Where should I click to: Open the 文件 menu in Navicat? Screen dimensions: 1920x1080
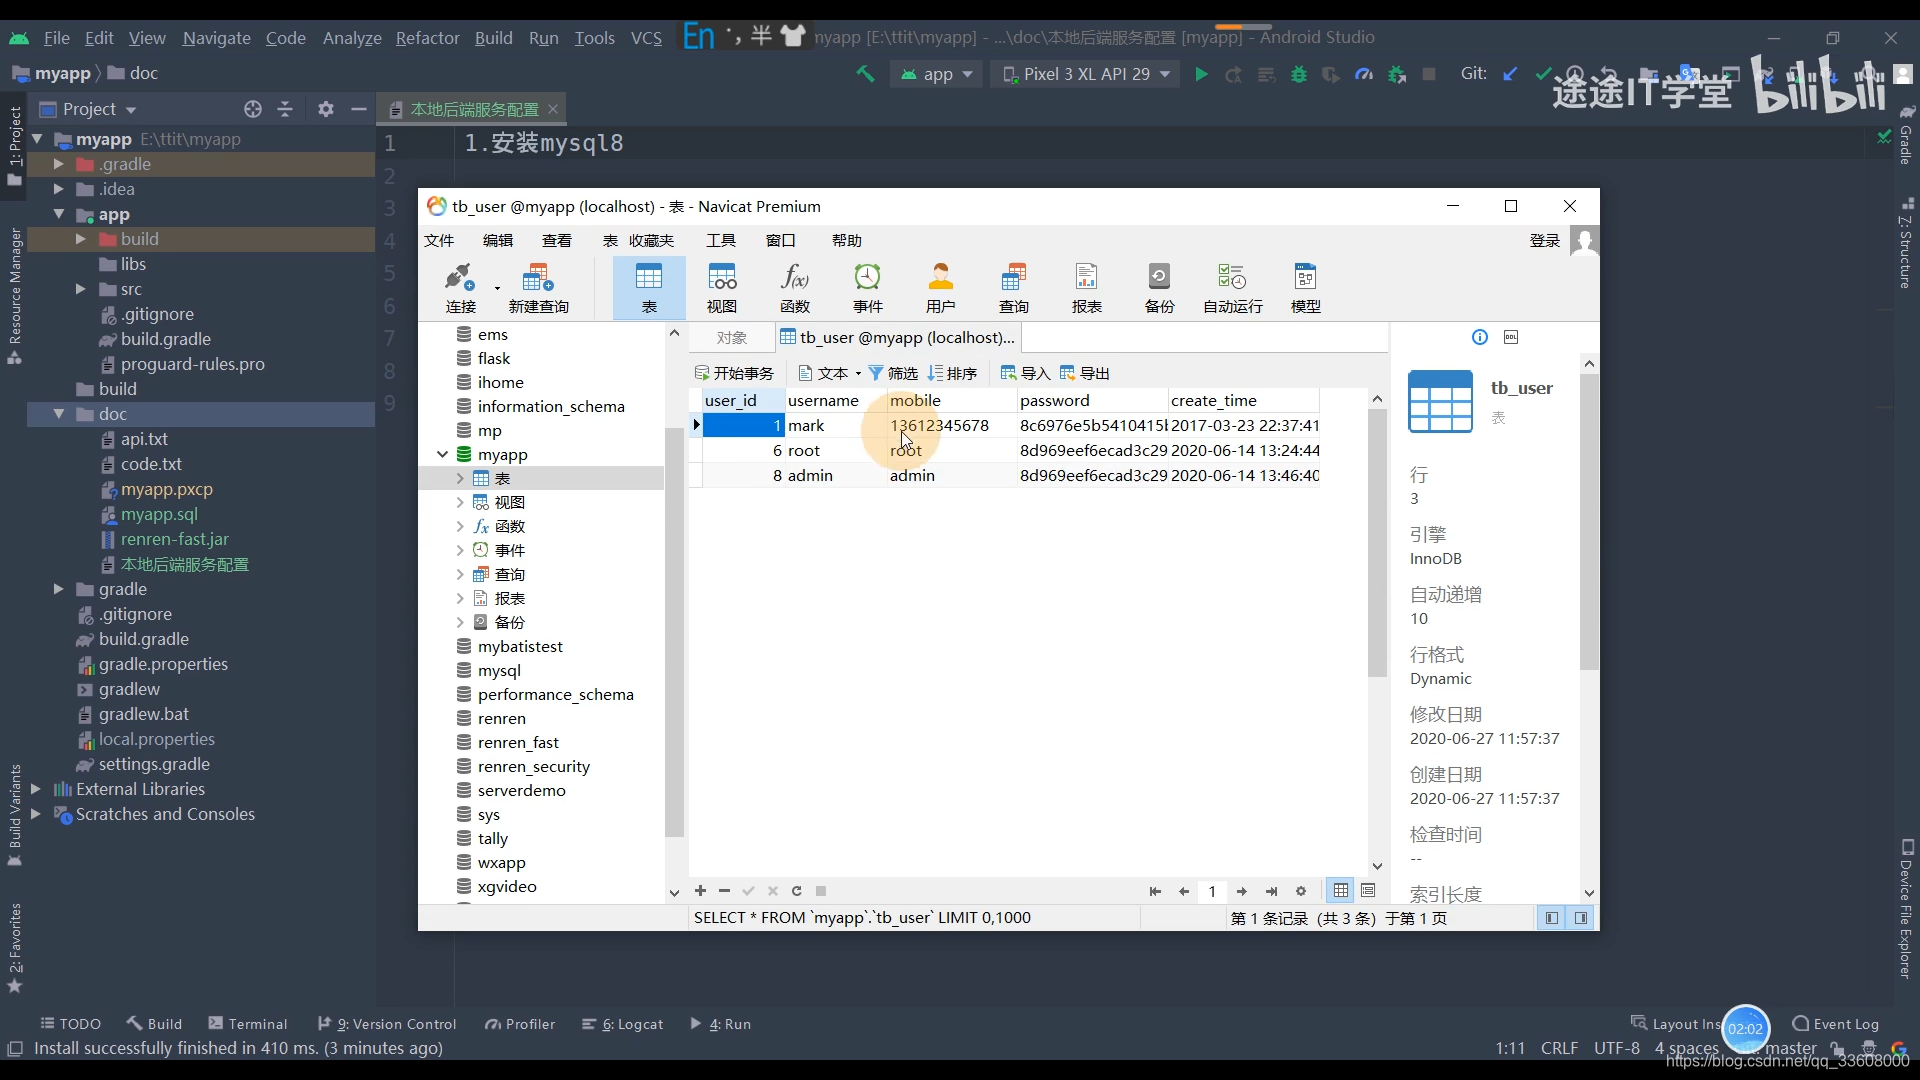pyautogui.click(x=439, y=240)
